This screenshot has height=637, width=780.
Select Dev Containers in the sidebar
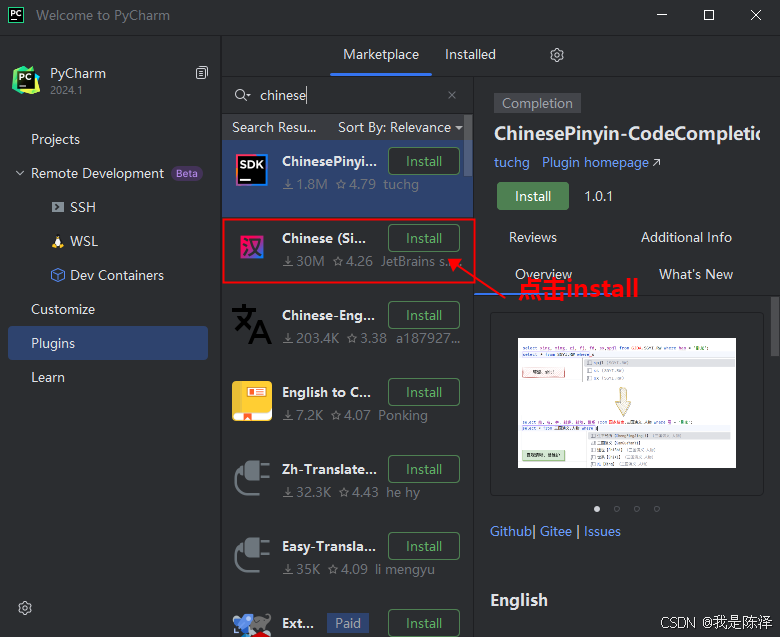pos(117,275)
